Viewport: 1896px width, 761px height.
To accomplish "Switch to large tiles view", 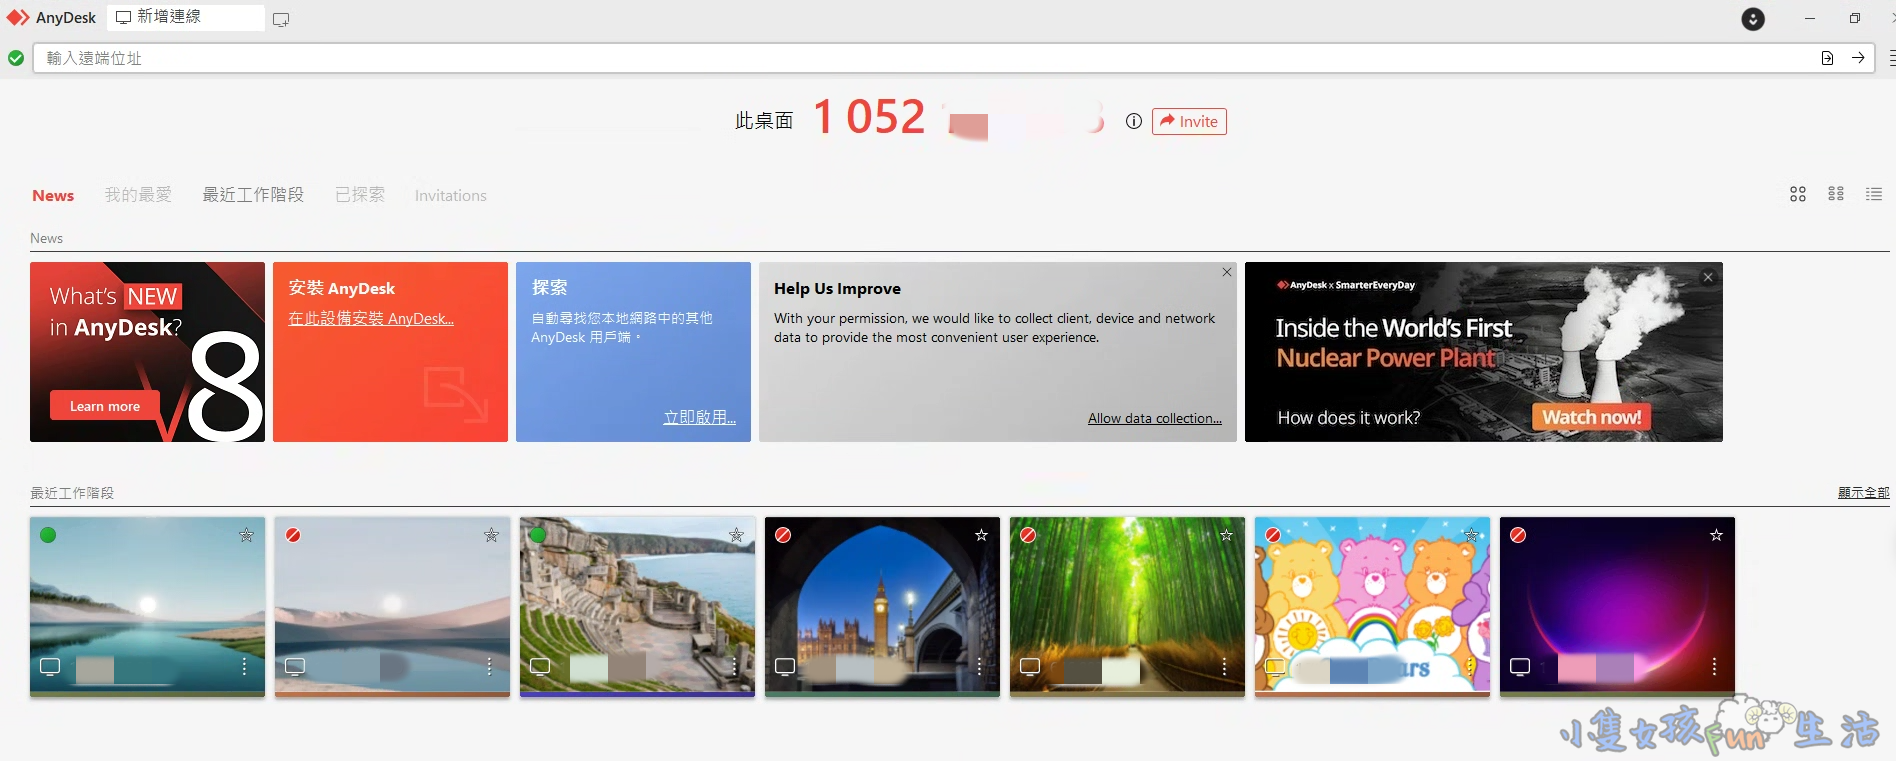I will click(1797, 194).
